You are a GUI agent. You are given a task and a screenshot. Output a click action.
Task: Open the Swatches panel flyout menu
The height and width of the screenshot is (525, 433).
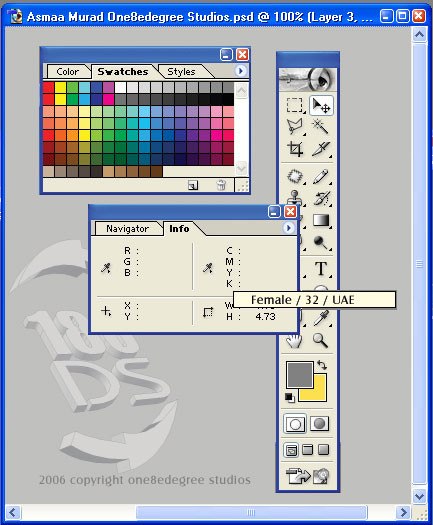240,71
